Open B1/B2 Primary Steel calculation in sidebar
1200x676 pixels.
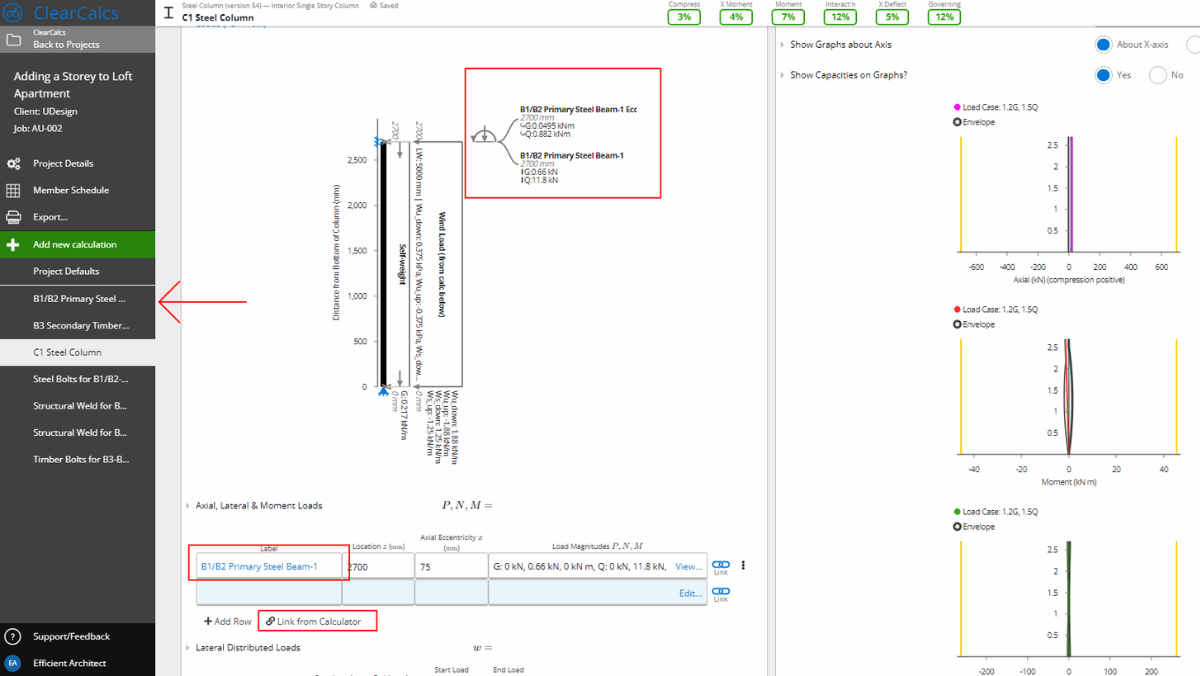(x=77, y=298)
